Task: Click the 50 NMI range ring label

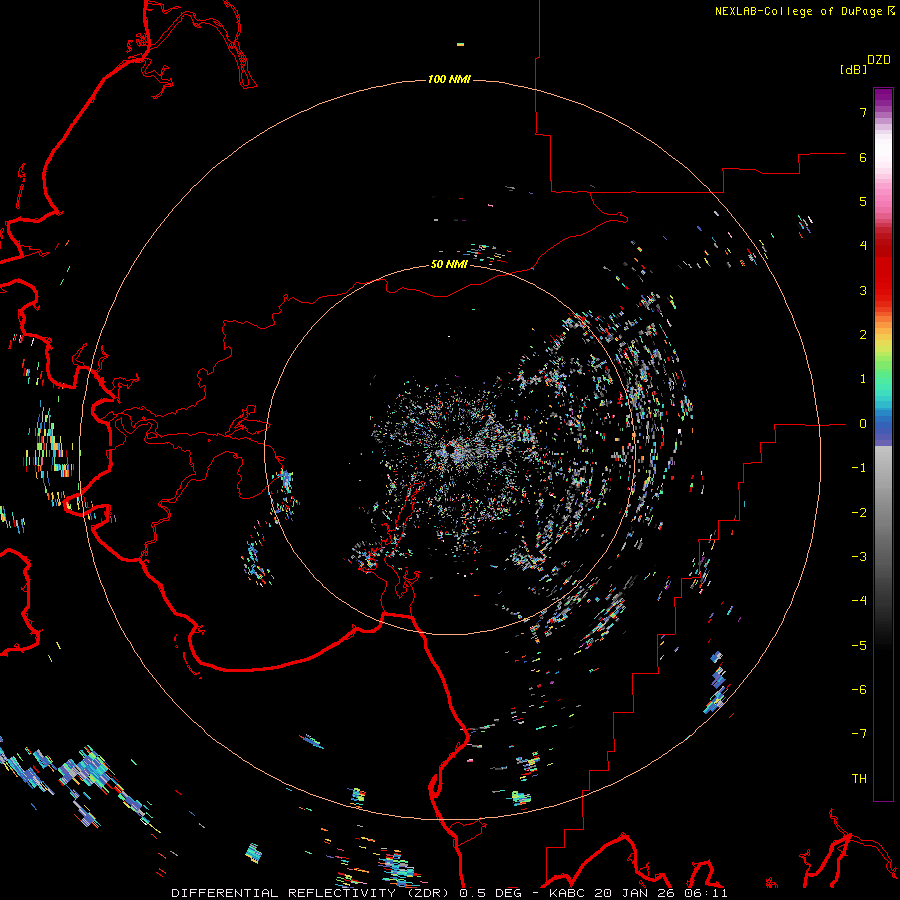Action: 449,264
